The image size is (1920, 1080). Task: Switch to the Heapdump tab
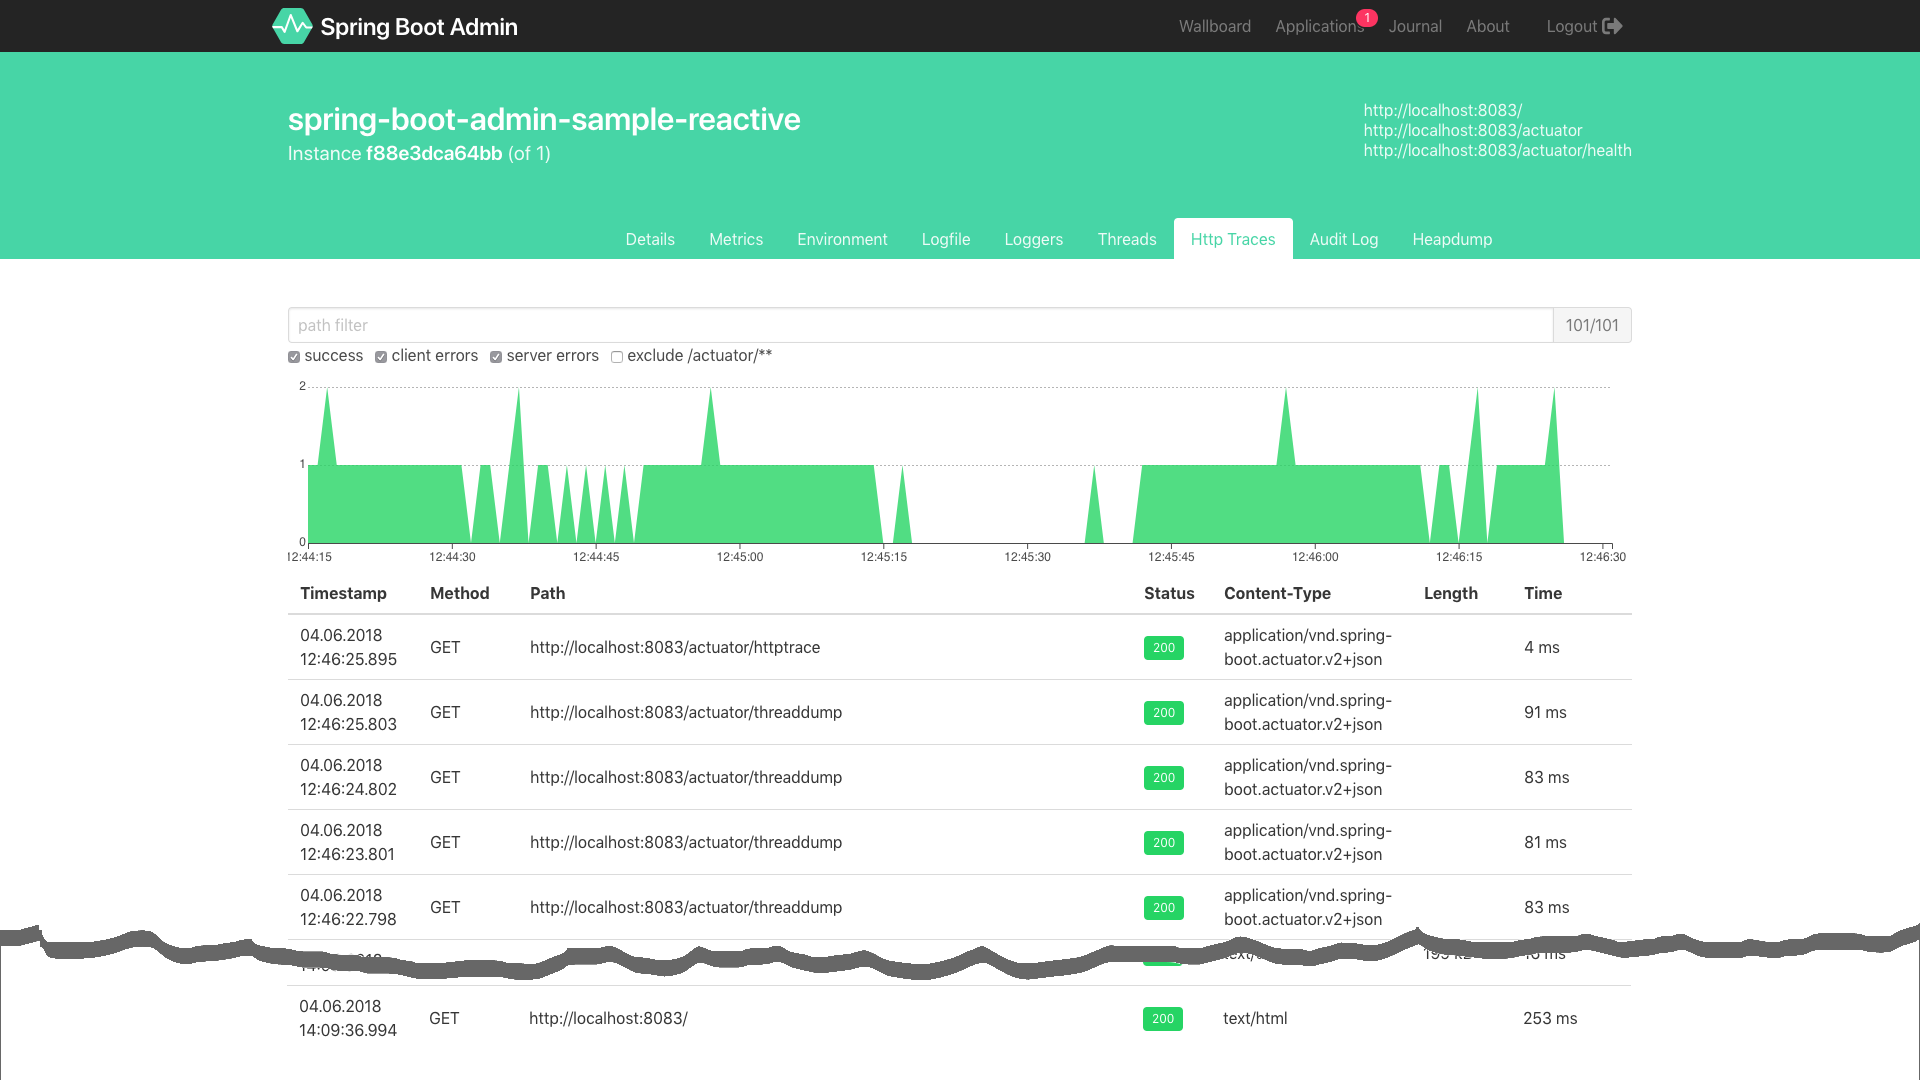(x=1451, y=239)
